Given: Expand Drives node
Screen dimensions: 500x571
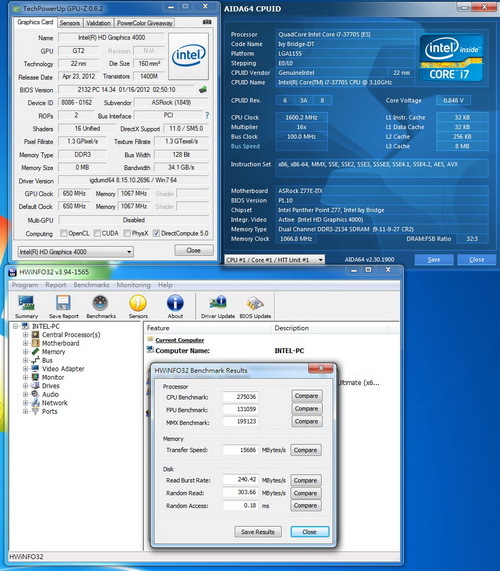Looking at the screenshot, I should pyautogui.click(x=25, y=386).
